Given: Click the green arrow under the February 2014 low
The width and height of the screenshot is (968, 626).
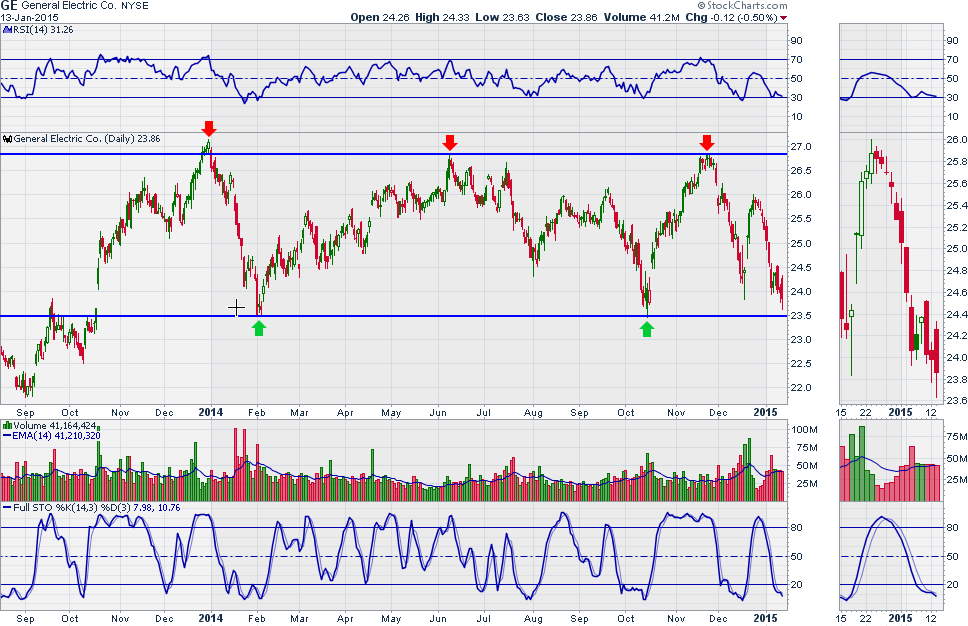Looking at the screenshot, I should (259, 328).
